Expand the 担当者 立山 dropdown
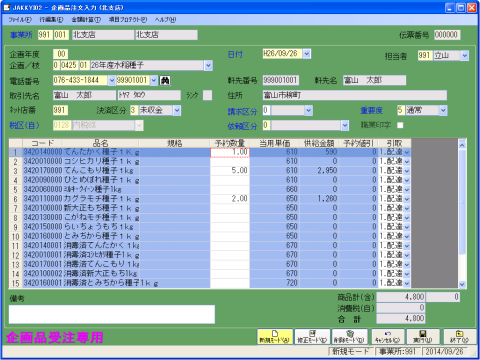Screen dimensions: 480x360 pos(465,56)
